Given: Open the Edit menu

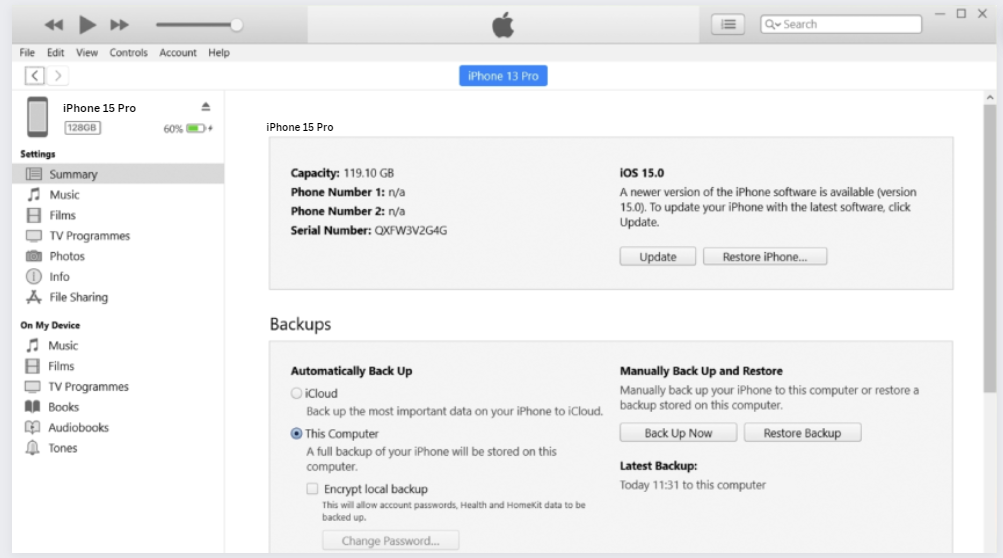Looking at the screenshot, I should coord(56,52).
